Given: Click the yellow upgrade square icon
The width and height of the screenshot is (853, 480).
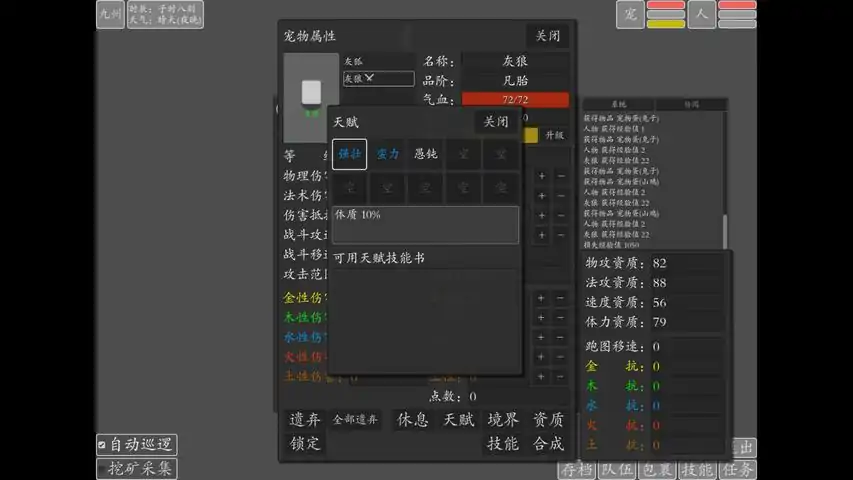Looking at the screenshot, I should pyautogui.click(x=531, y=135).
